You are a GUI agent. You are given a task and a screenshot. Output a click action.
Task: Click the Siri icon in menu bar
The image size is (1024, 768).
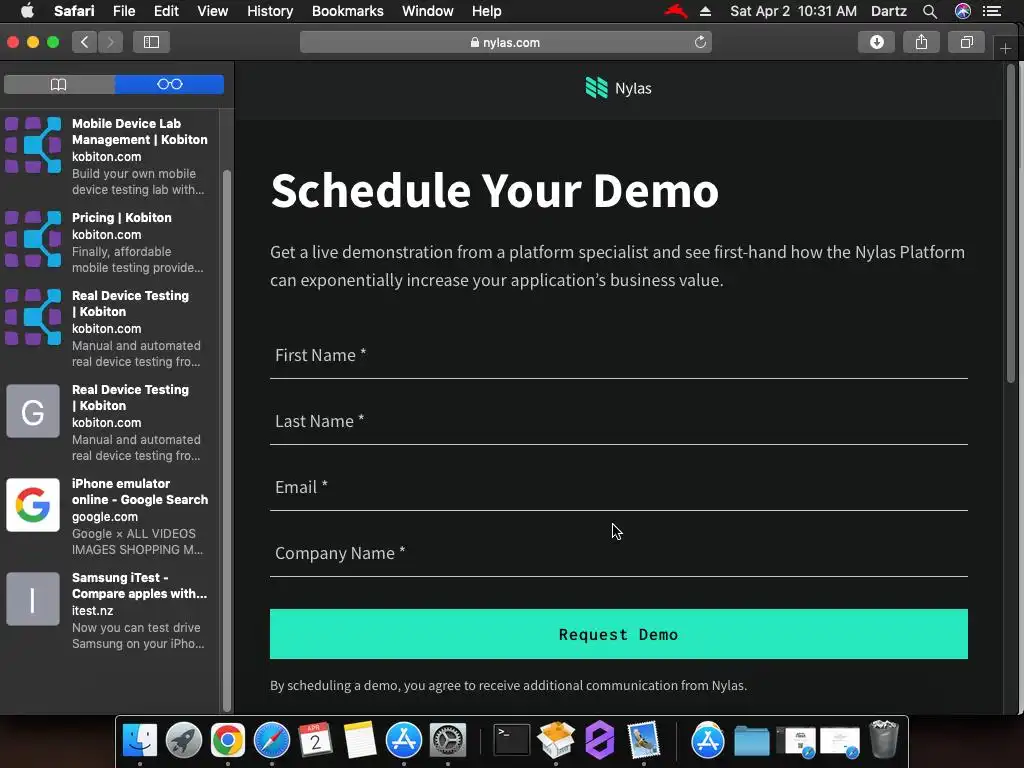point(963,11)
